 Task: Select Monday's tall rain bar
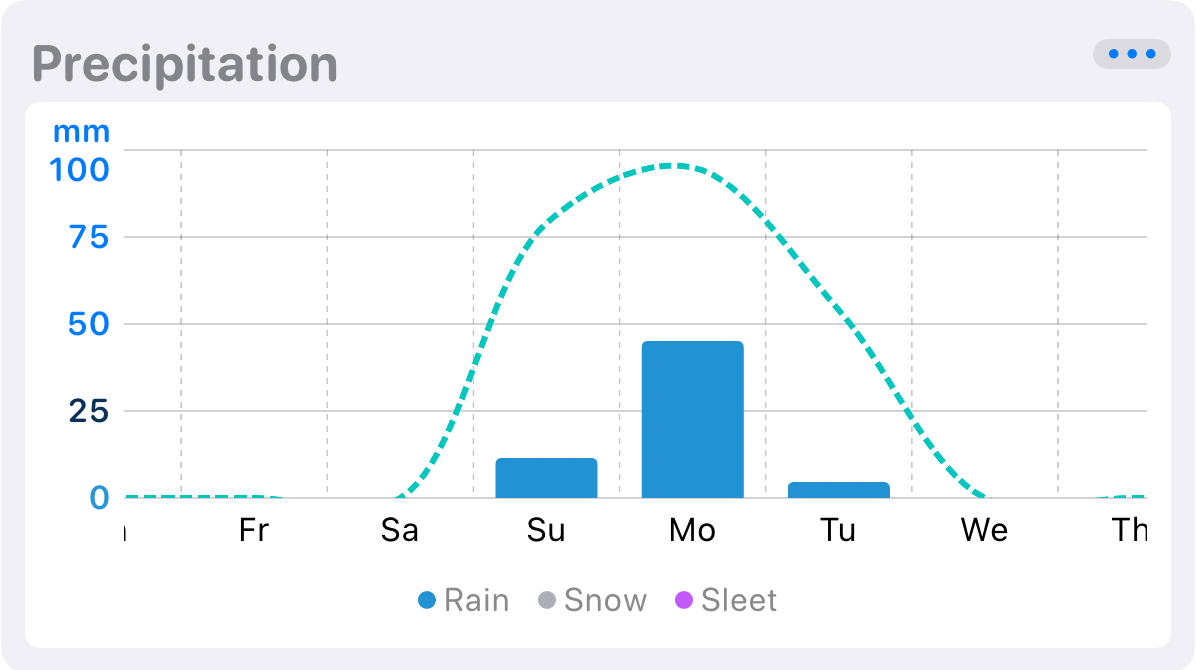(692, 420)
